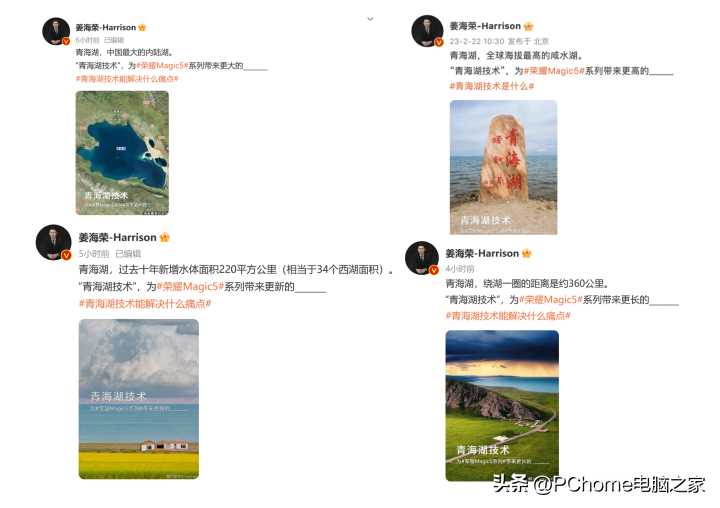Click crown badge beside top-right username
The height and width of the screenshot is (508, 720).
(529, 26)
